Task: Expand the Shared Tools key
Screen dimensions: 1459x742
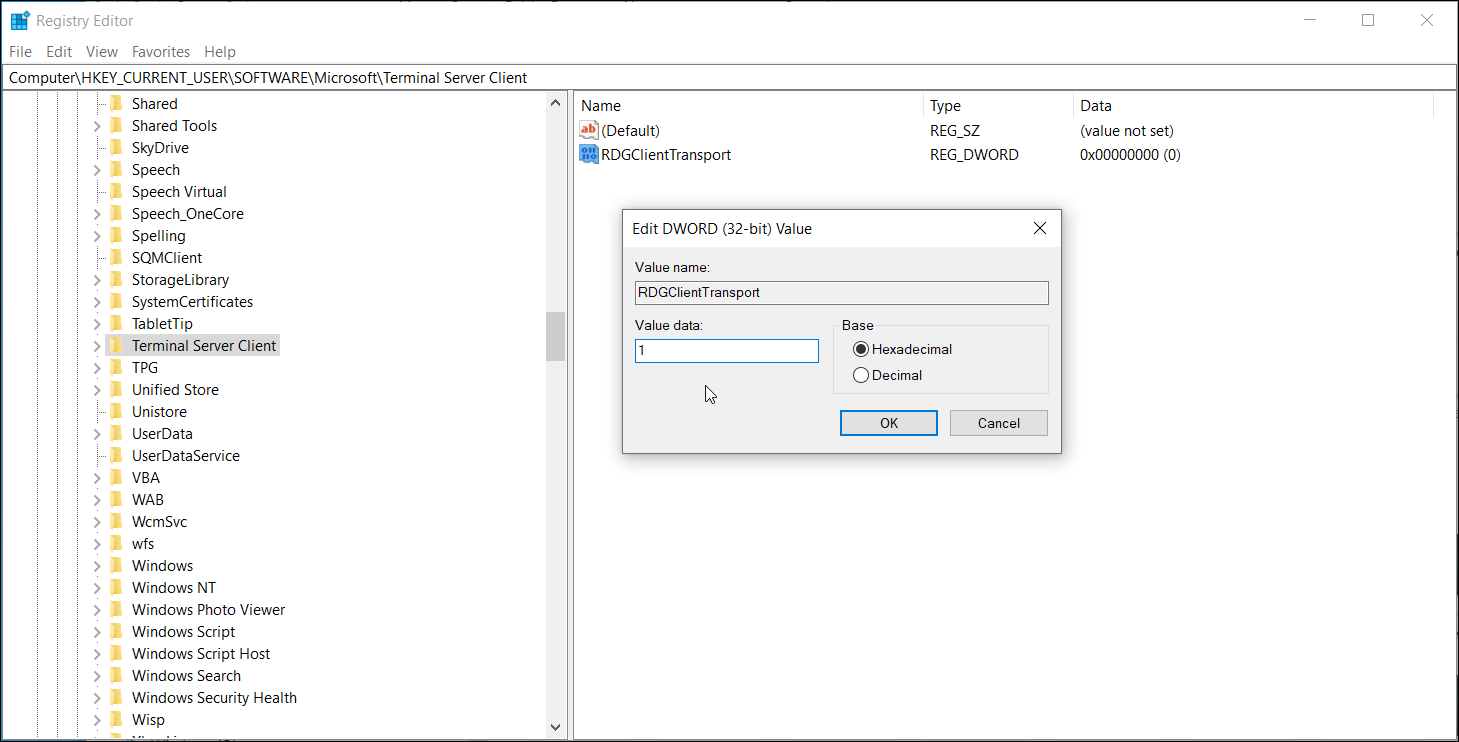Action: click(97, 126)
